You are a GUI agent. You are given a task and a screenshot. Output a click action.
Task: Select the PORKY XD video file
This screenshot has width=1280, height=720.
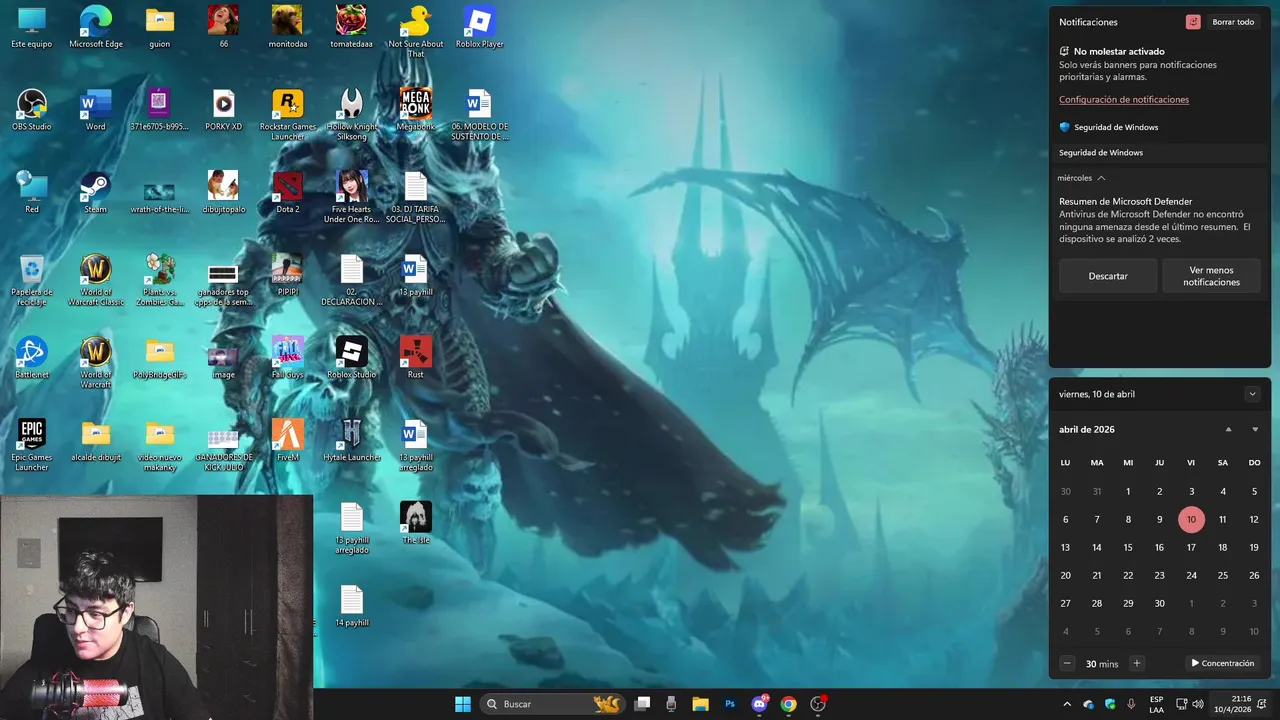224,110
